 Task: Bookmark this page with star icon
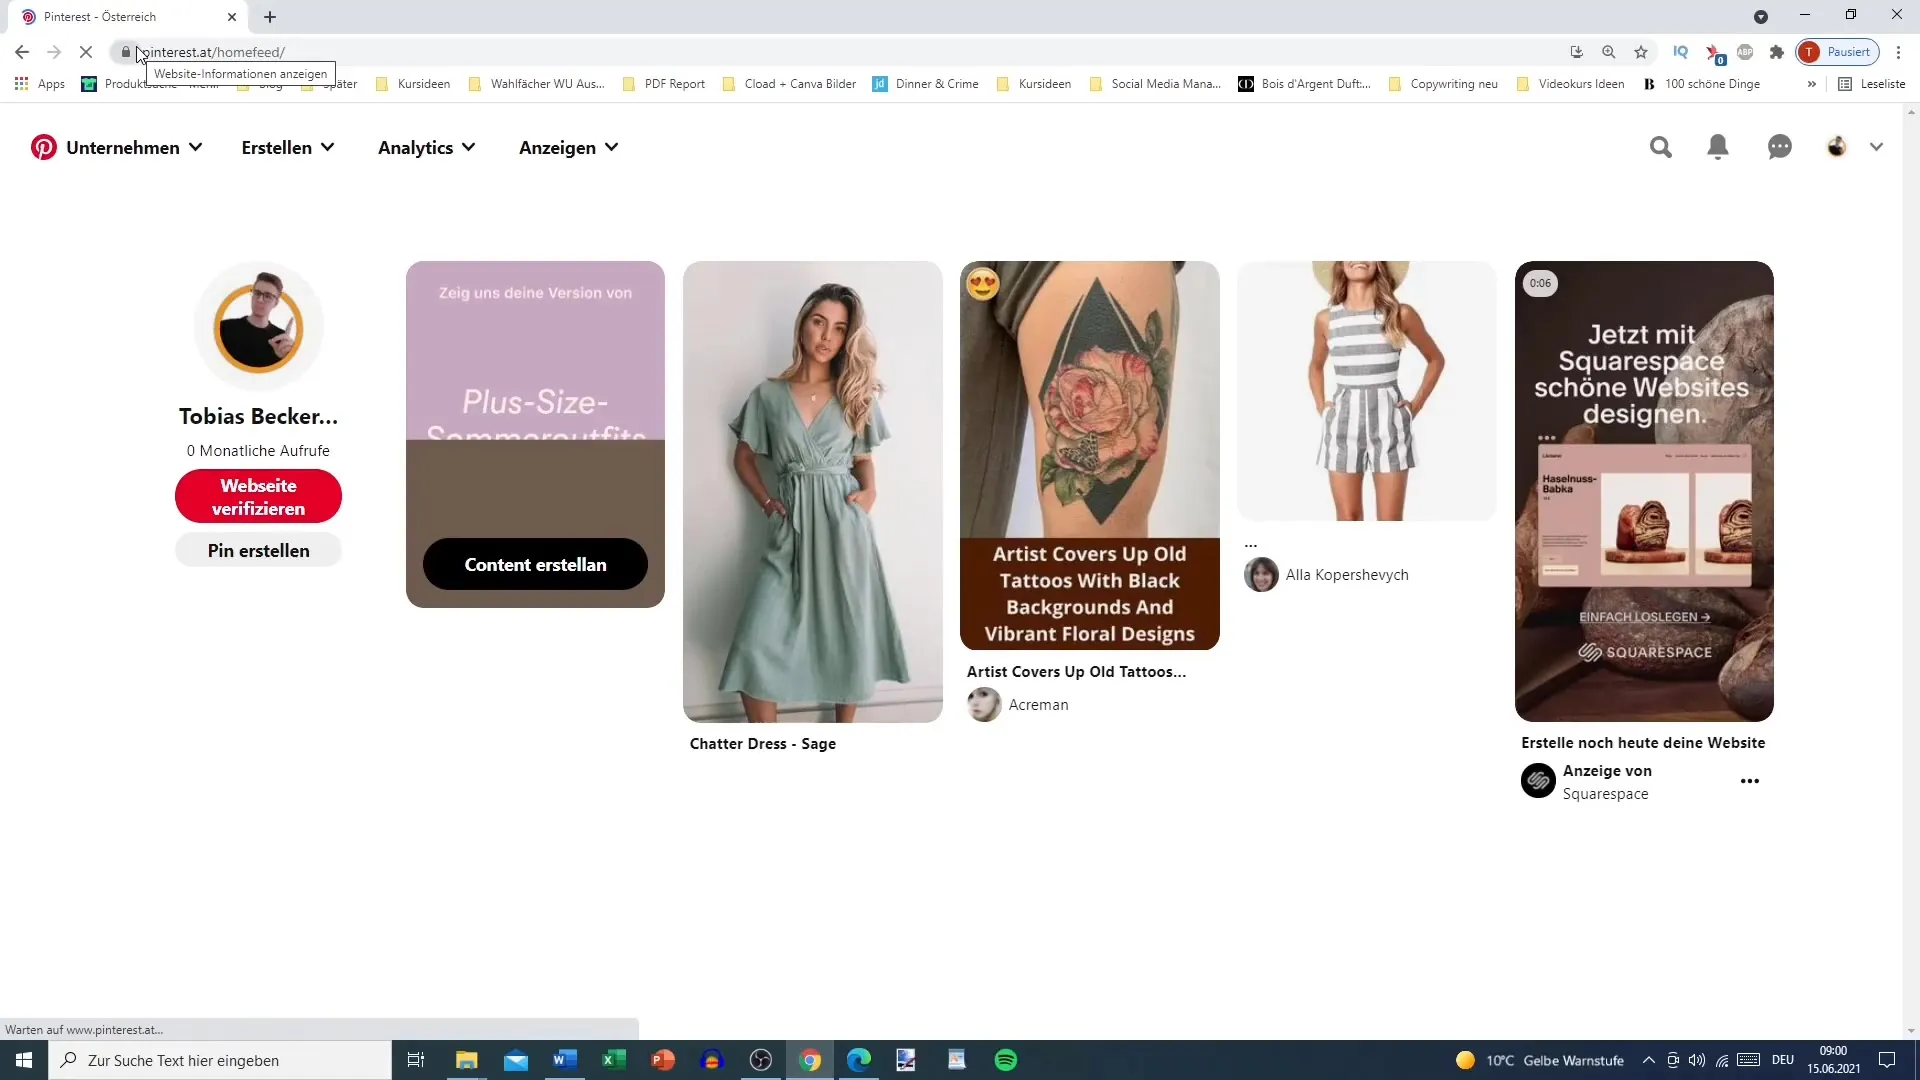(x=1641, y=52)
